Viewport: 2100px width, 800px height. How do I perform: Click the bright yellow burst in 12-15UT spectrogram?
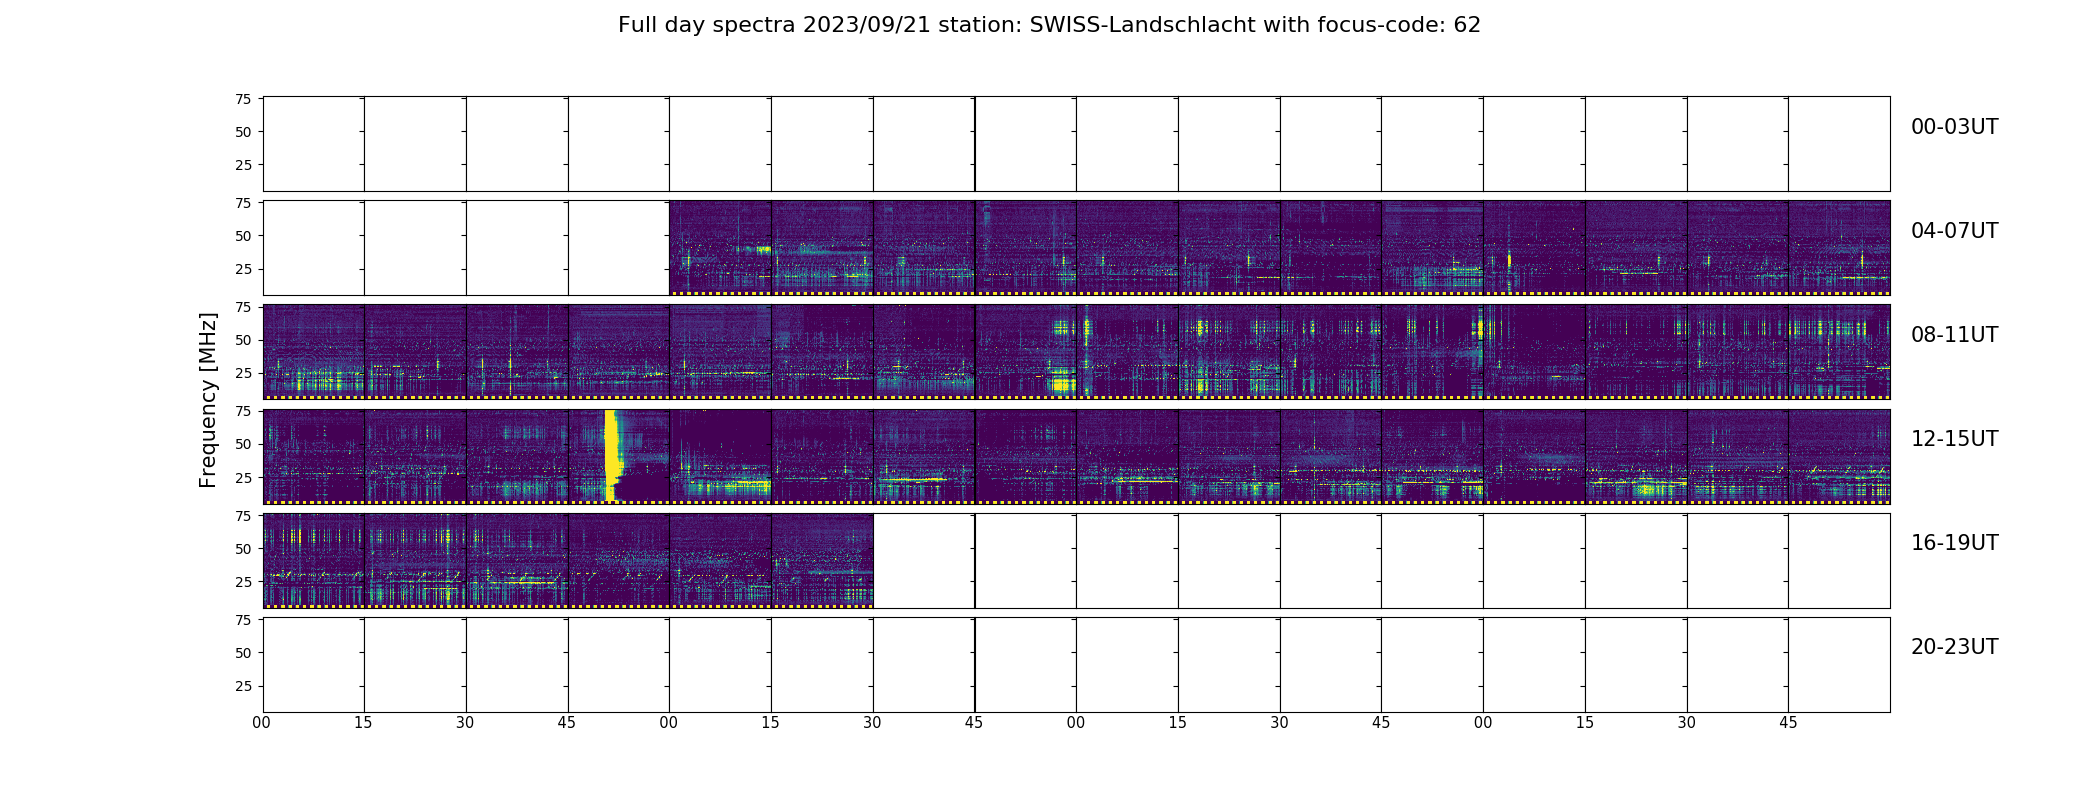pos(613,455)
